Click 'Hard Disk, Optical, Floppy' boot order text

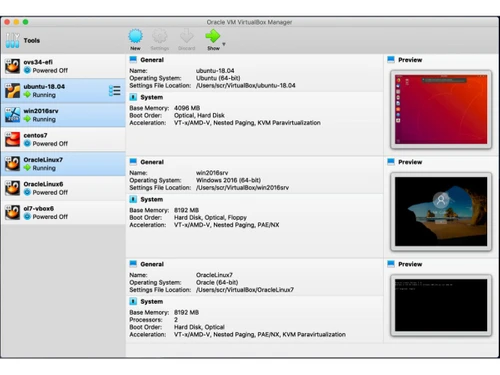210,217
